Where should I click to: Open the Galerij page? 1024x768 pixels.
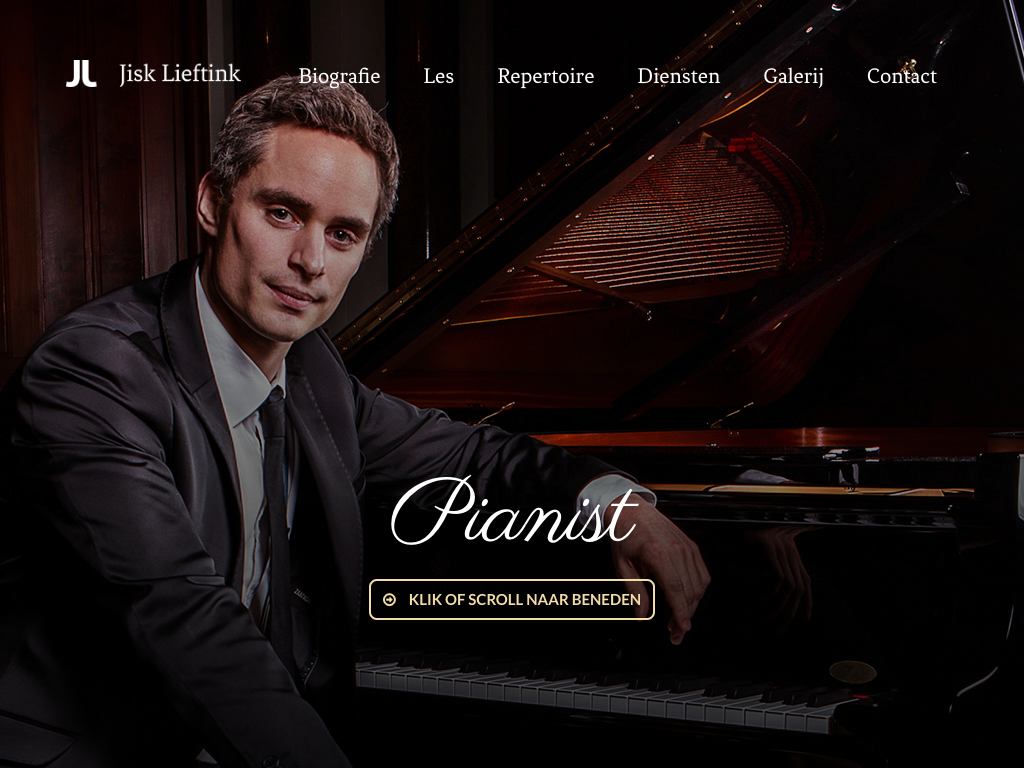(793, 76)
